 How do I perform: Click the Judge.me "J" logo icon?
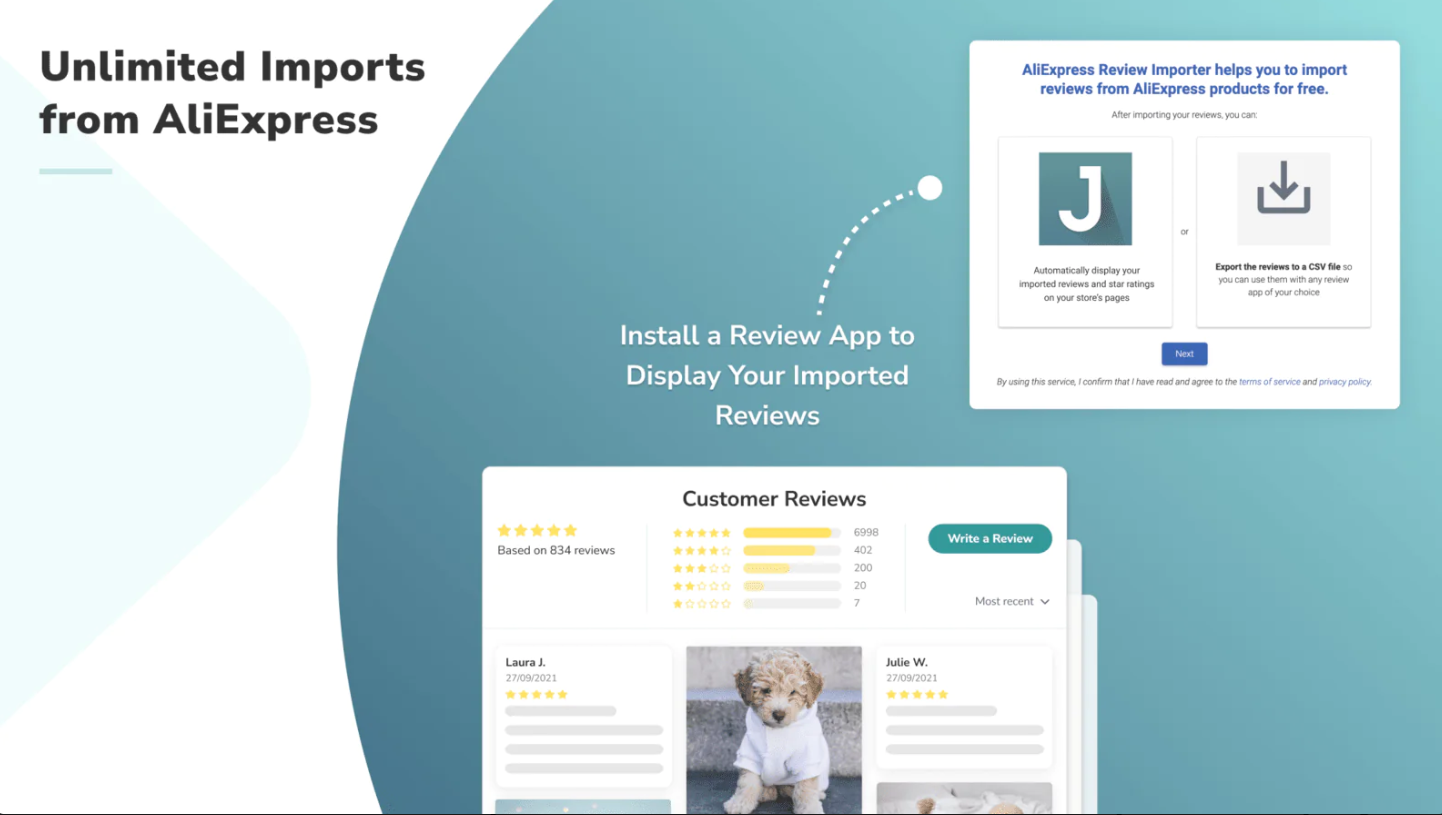(x=1085, y=199)
